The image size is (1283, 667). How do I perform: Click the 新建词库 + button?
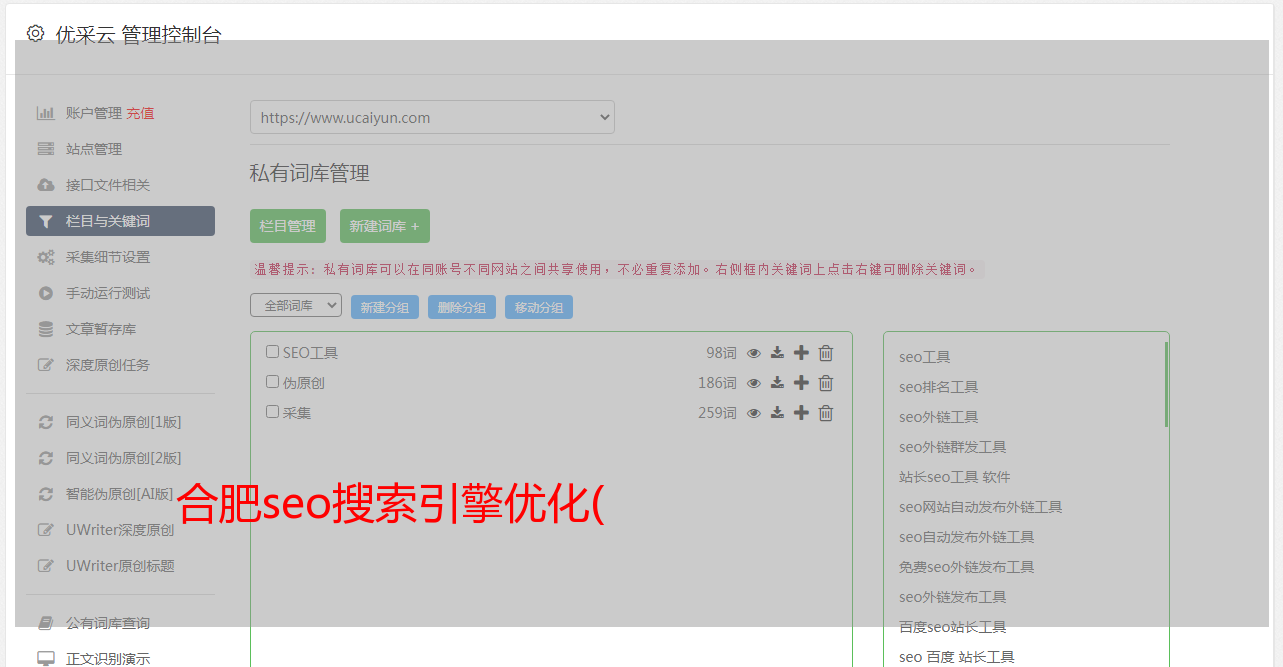point(385,226)
